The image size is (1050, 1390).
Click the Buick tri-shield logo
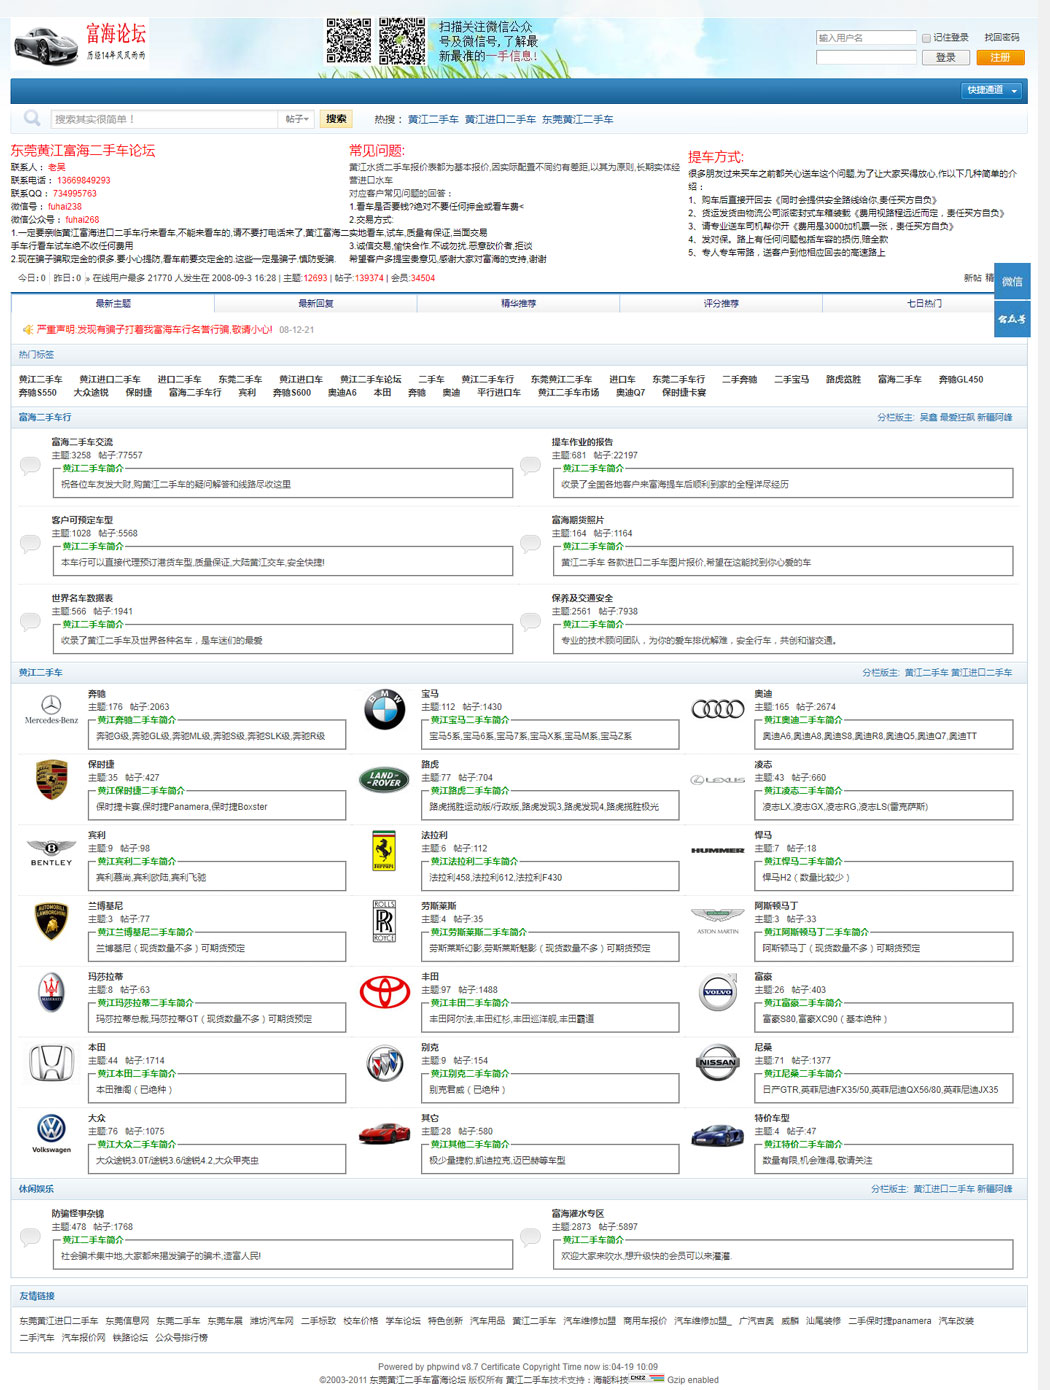384,1063
